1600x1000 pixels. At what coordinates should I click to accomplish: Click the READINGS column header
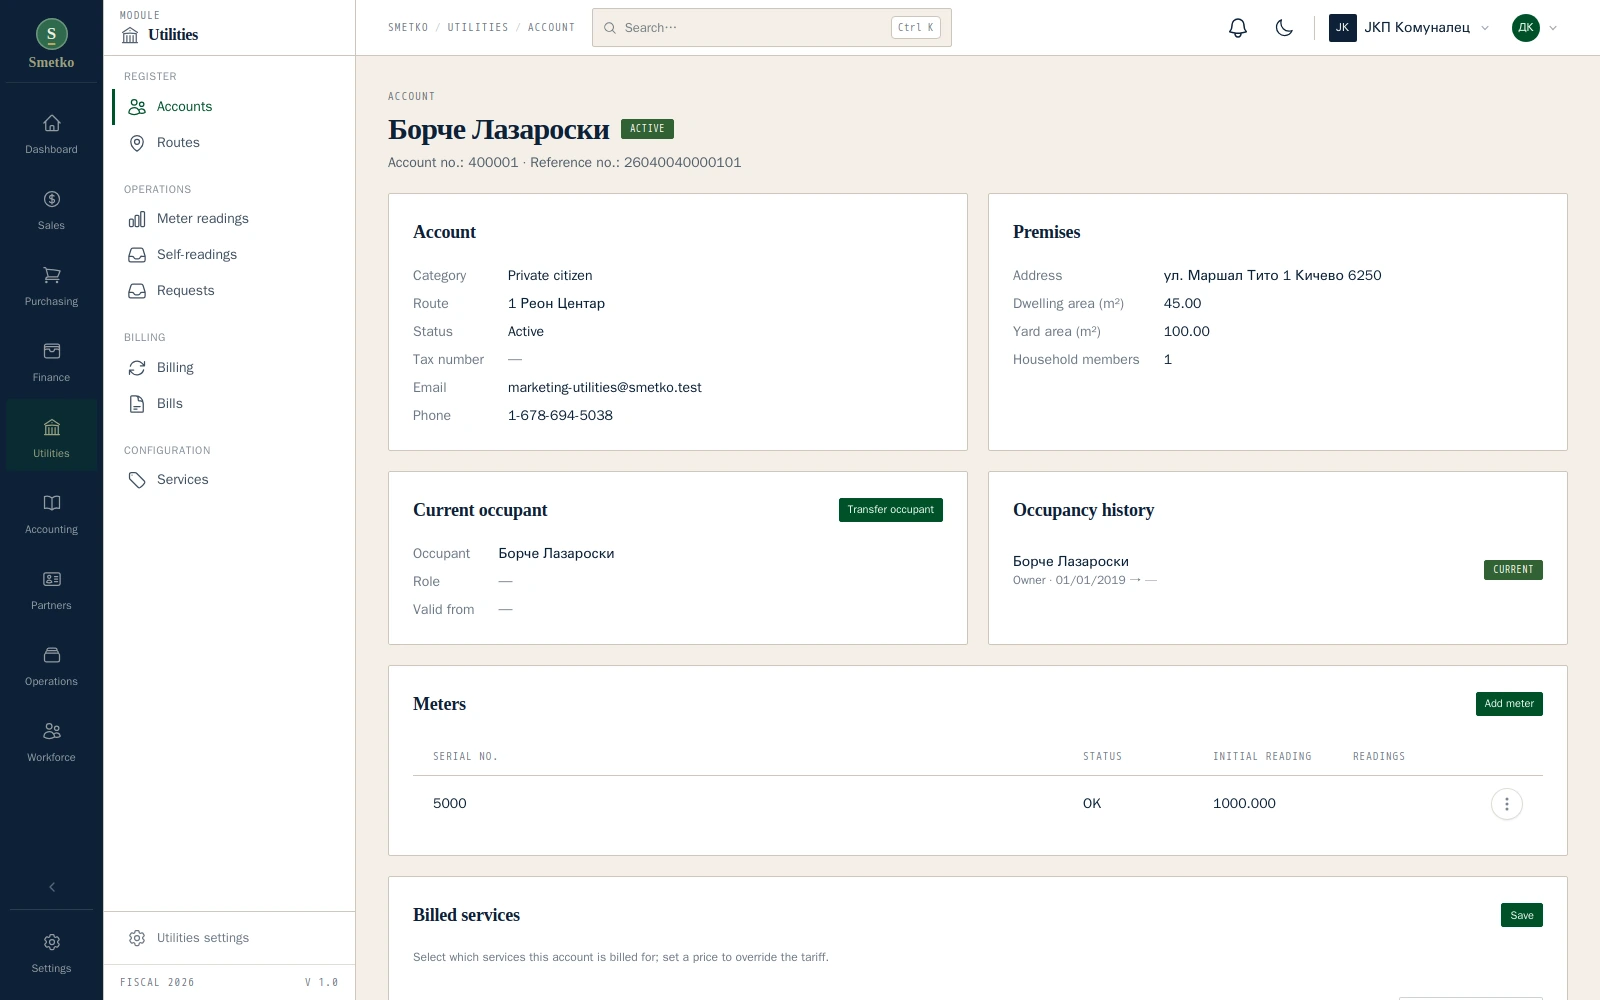1379,757
